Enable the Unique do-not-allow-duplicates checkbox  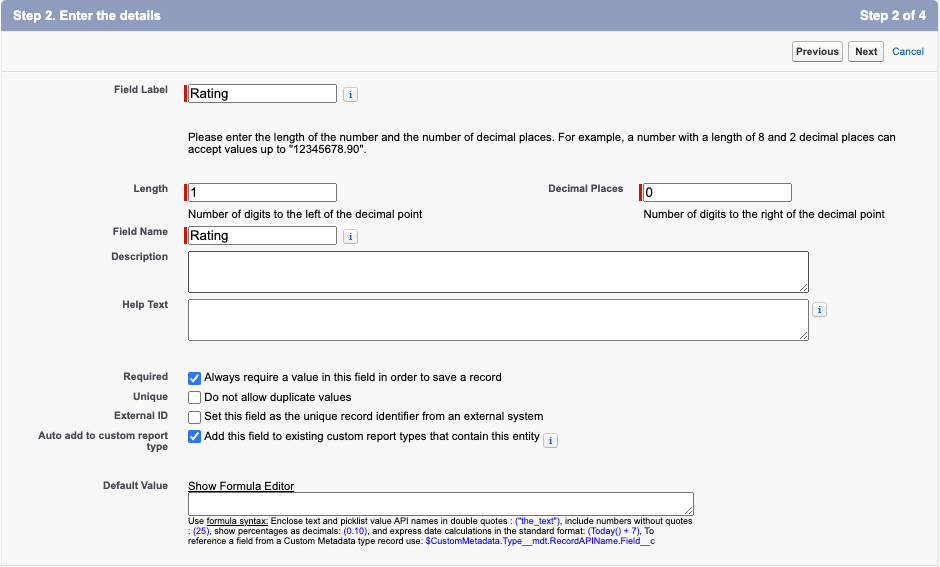[x=194, y=397]
